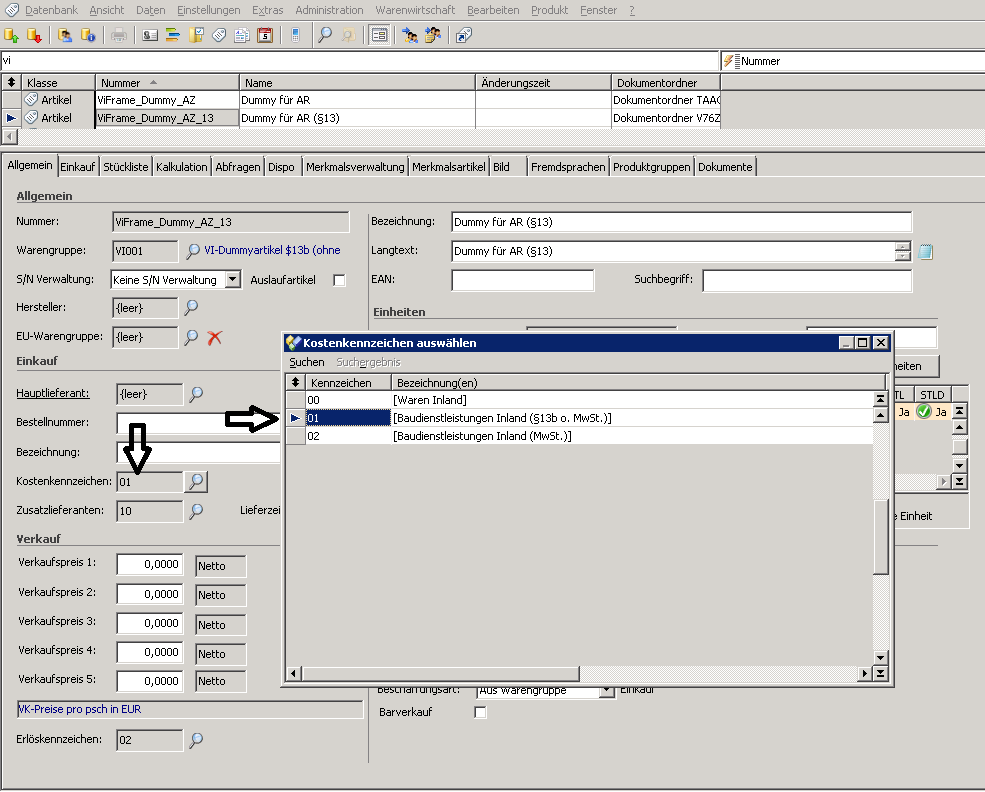Image resolution: width=985 pixels, height=792 pixels.
Task: Click the colored bars list icon in the toolbar
Action: pyautogui.click(x=173, y=35)
